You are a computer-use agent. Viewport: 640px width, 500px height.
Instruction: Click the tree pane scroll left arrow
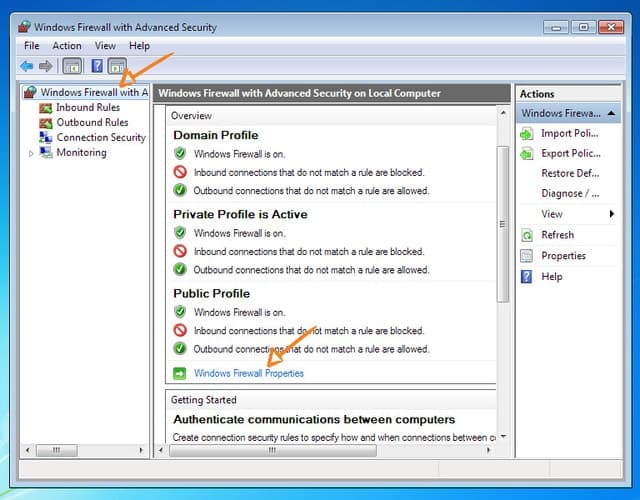(x=27, y=451)
